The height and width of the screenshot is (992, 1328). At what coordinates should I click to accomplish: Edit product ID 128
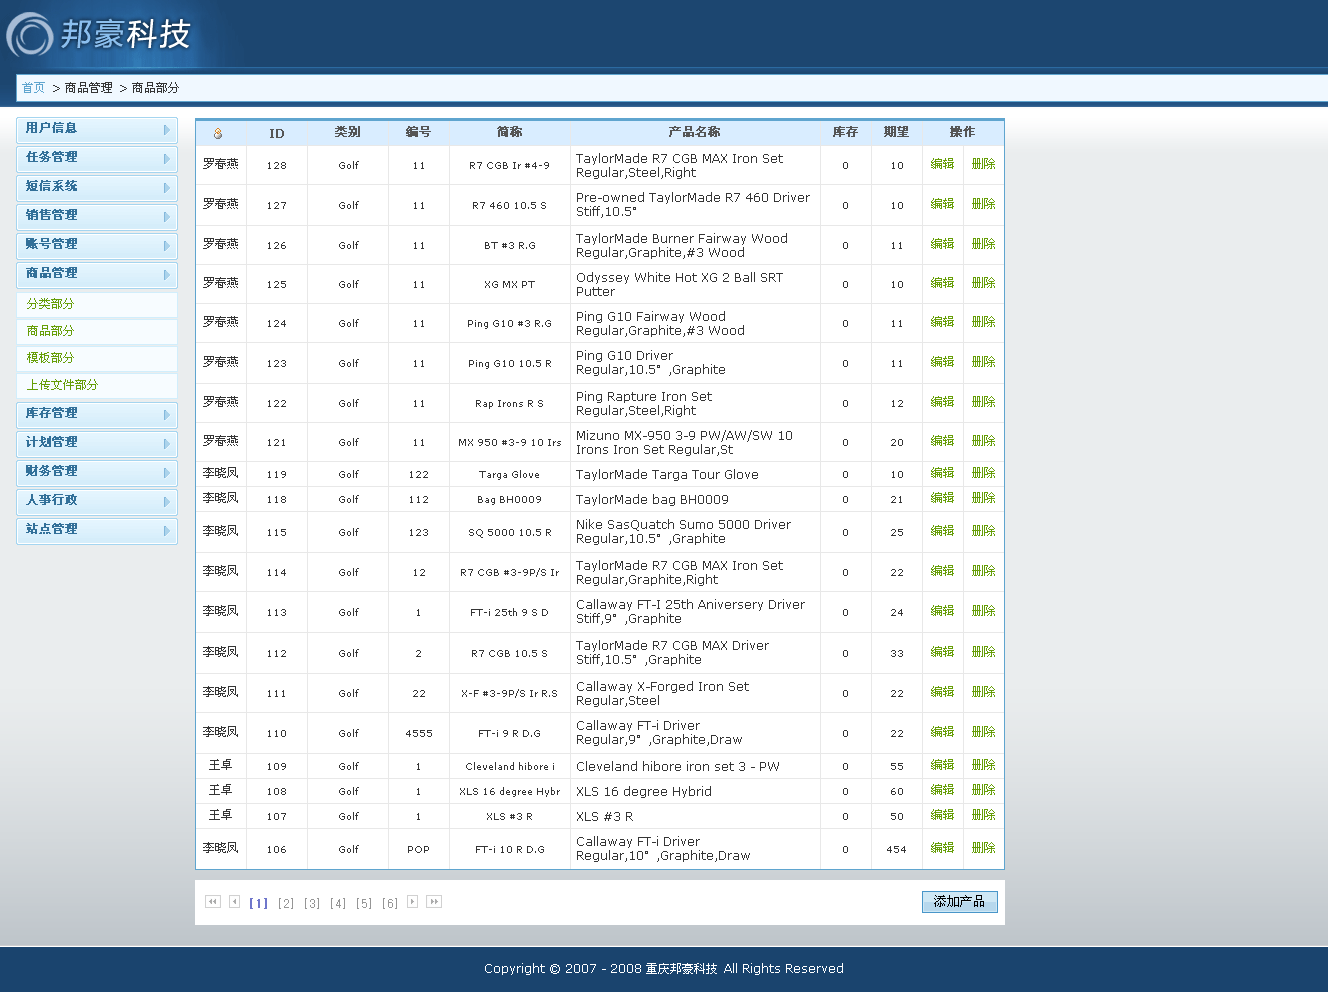coord(942,164)
